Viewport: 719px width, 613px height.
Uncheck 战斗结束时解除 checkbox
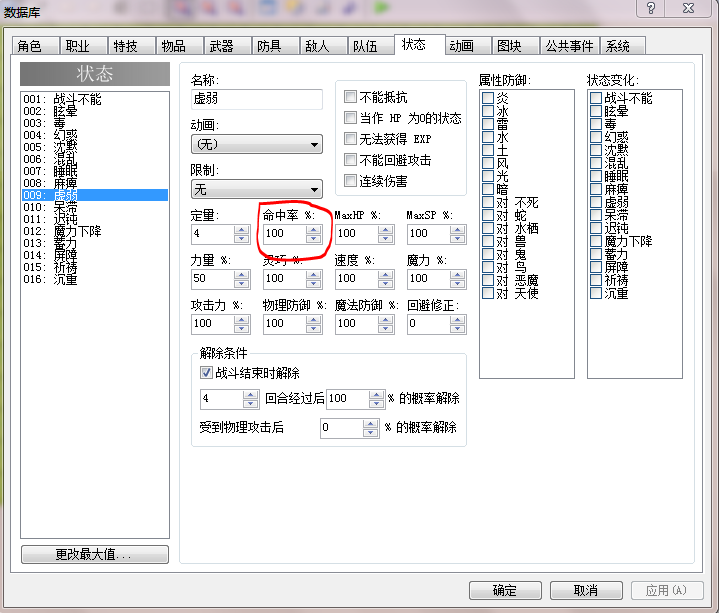[x=206, y=372]
